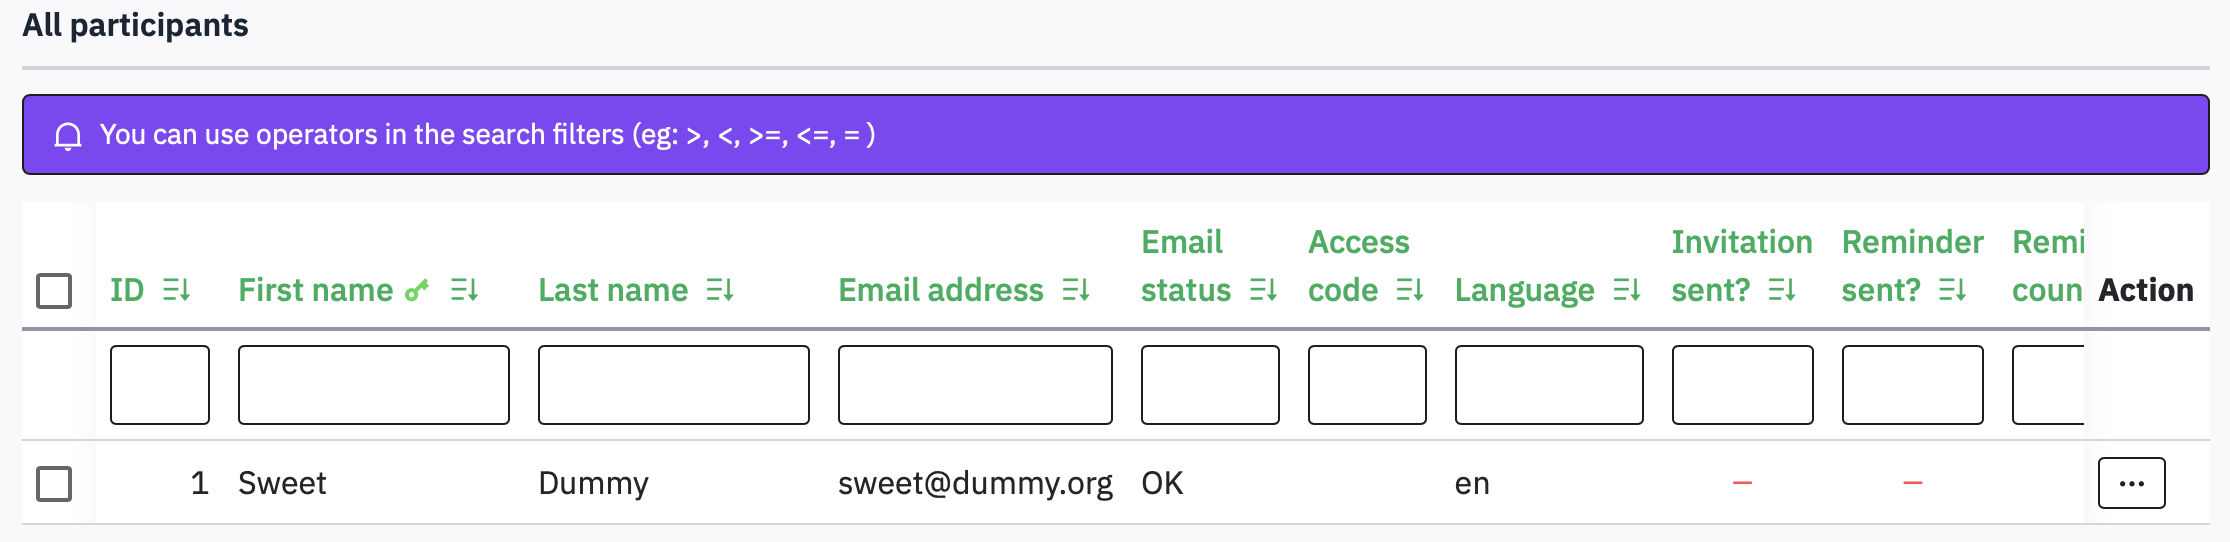Click the notification bell icon in banner
2230x542 pixels.
click(68, 135)
